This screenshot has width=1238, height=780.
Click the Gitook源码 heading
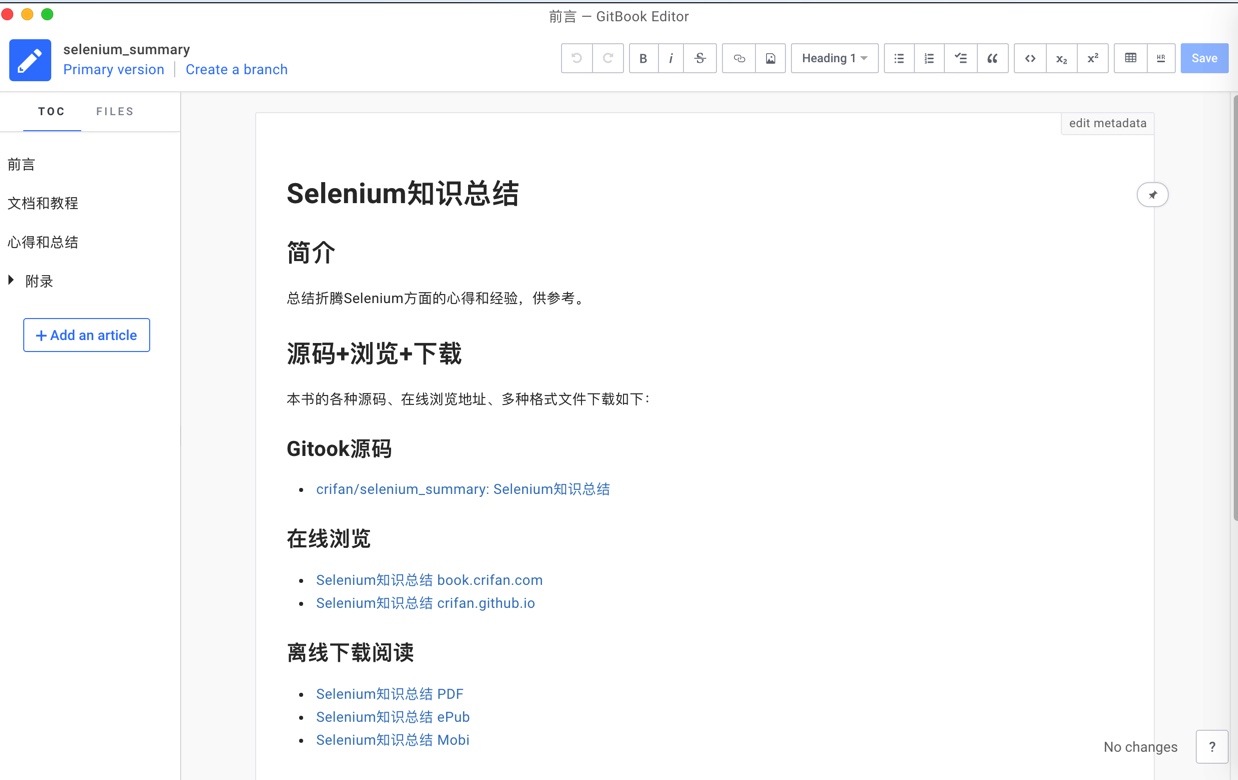[339, 449]
